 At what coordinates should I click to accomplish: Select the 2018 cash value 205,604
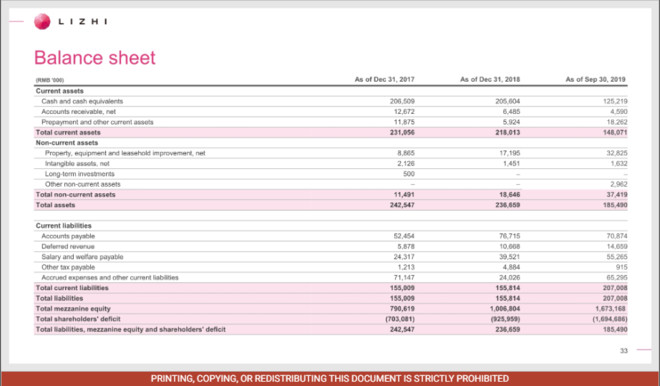[508, 101]
